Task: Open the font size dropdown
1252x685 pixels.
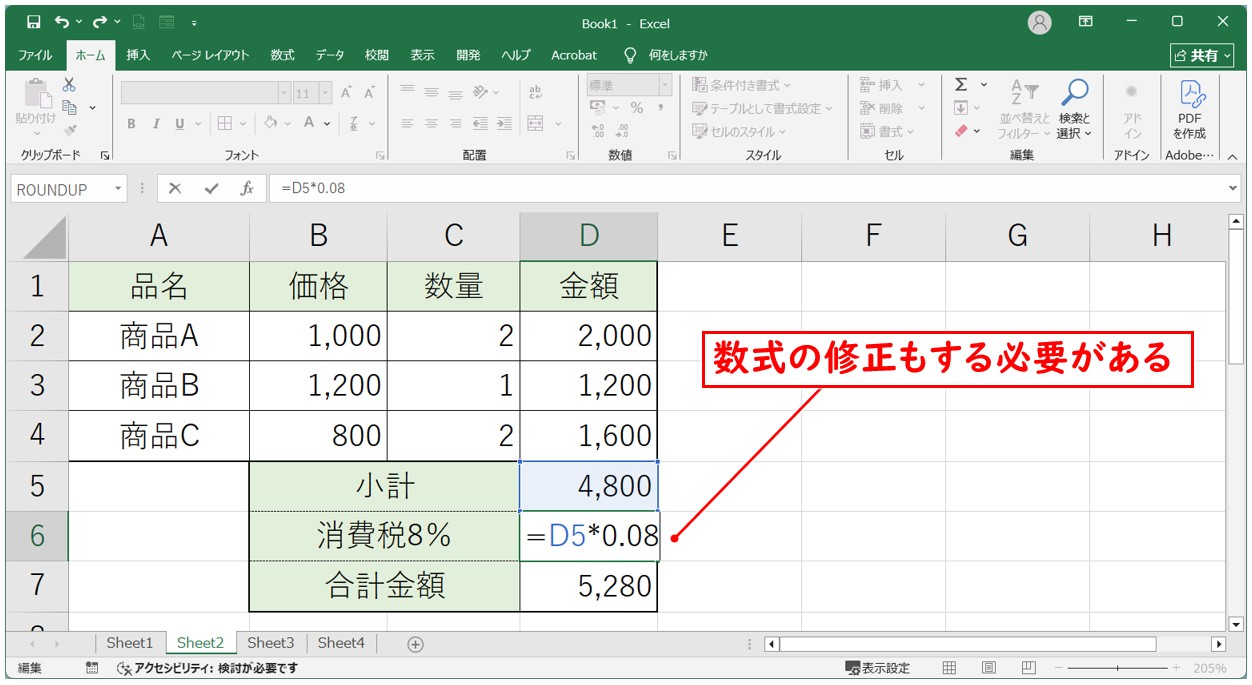Action: pos(327,93)
